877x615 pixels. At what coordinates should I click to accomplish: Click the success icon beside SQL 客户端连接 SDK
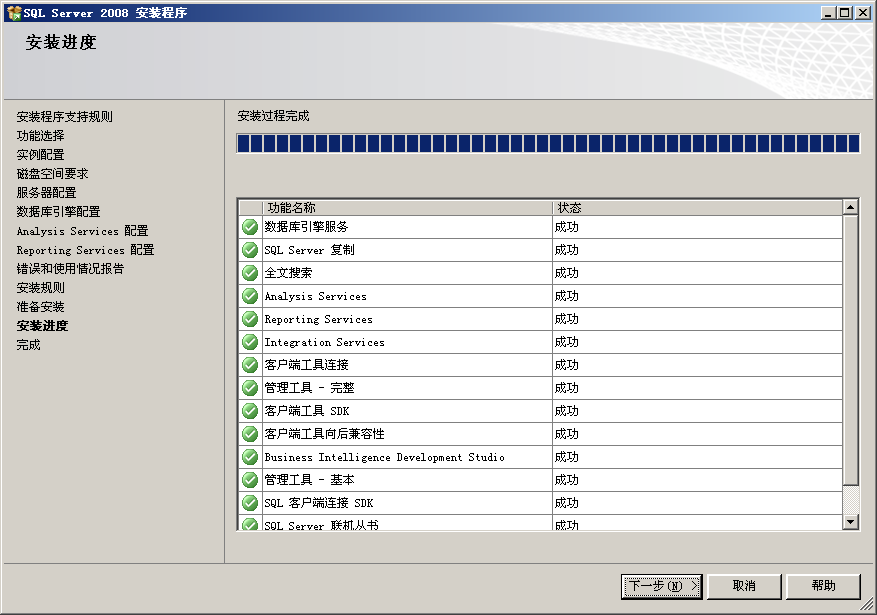pyautogui.click(x=250, y=503)
